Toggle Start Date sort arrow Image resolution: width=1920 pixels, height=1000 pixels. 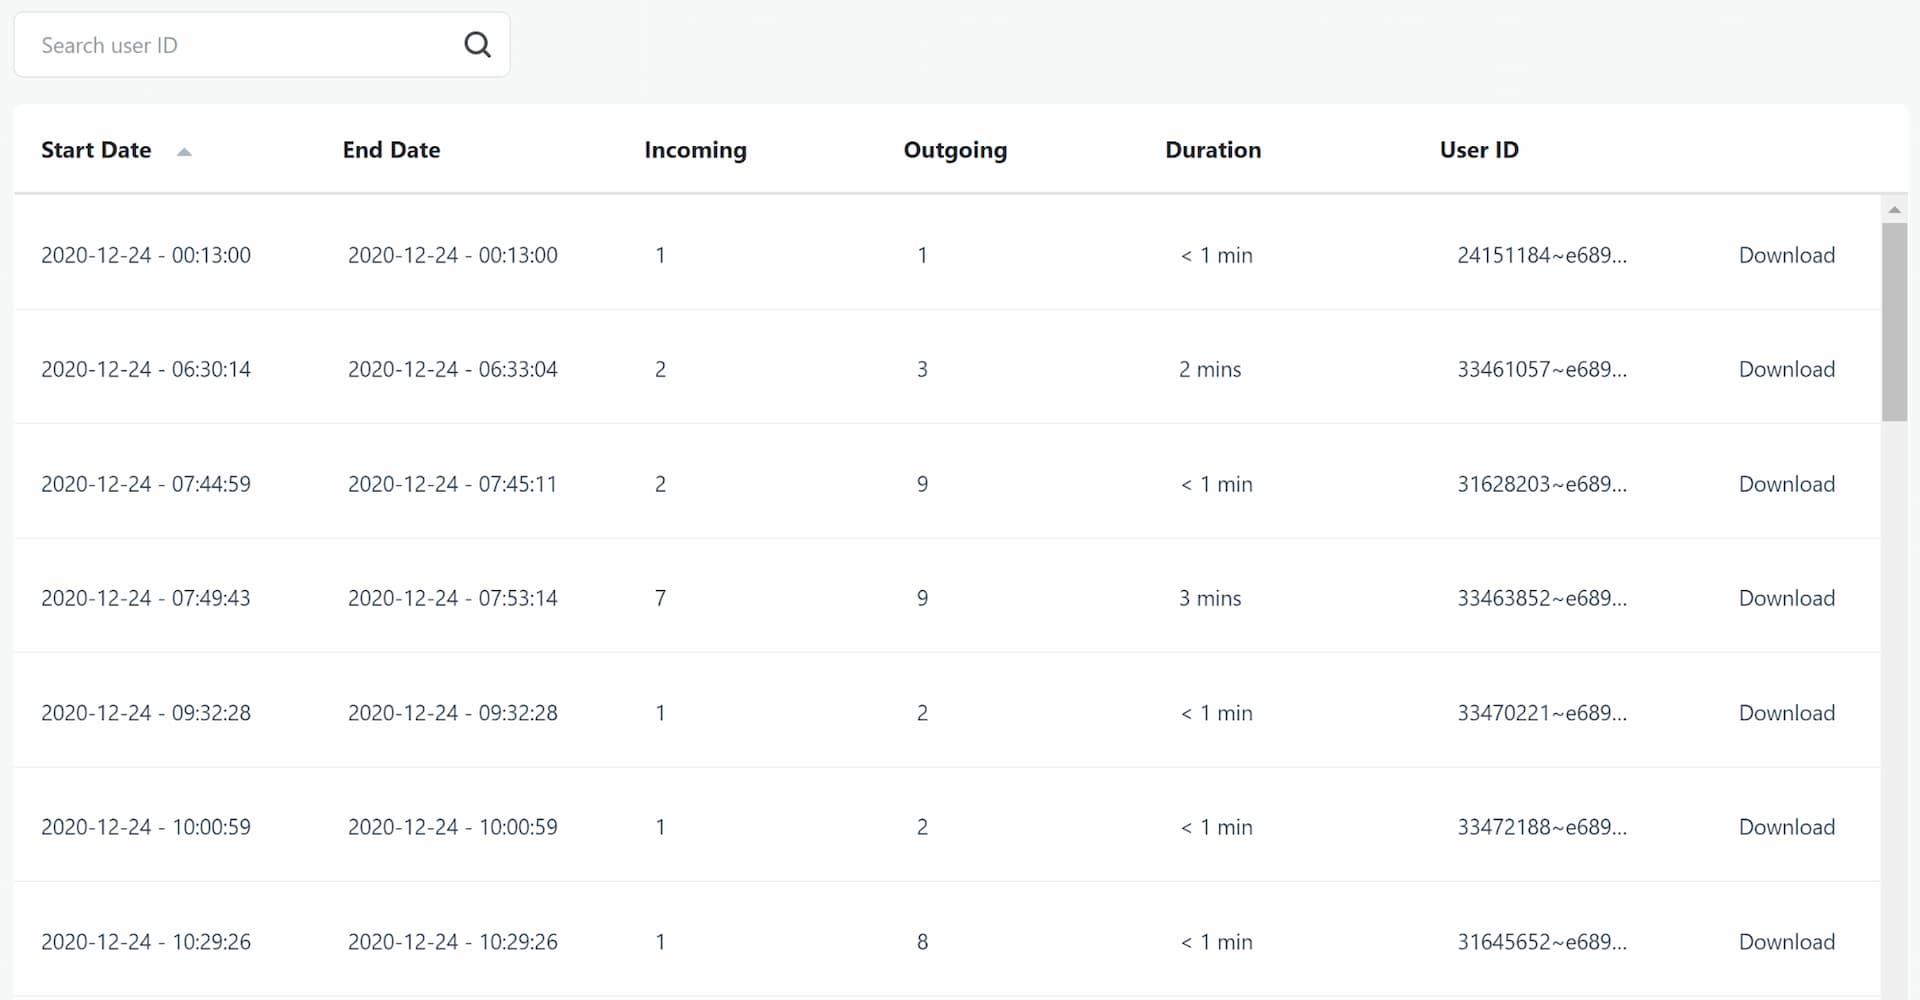(184, 152)
